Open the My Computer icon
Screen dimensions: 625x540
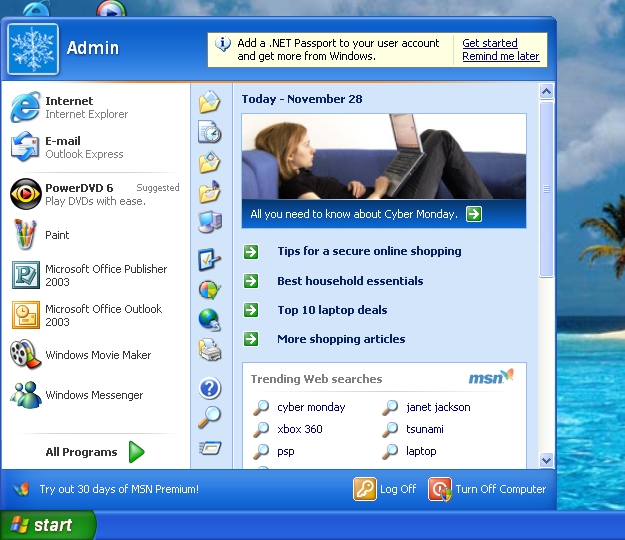(210, 222)
